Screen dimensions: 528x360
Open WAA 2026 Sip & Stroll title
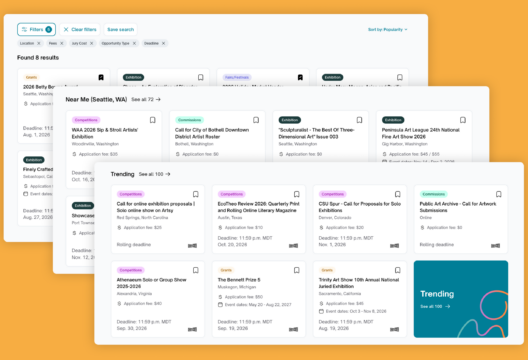click(x=105, y=133)
